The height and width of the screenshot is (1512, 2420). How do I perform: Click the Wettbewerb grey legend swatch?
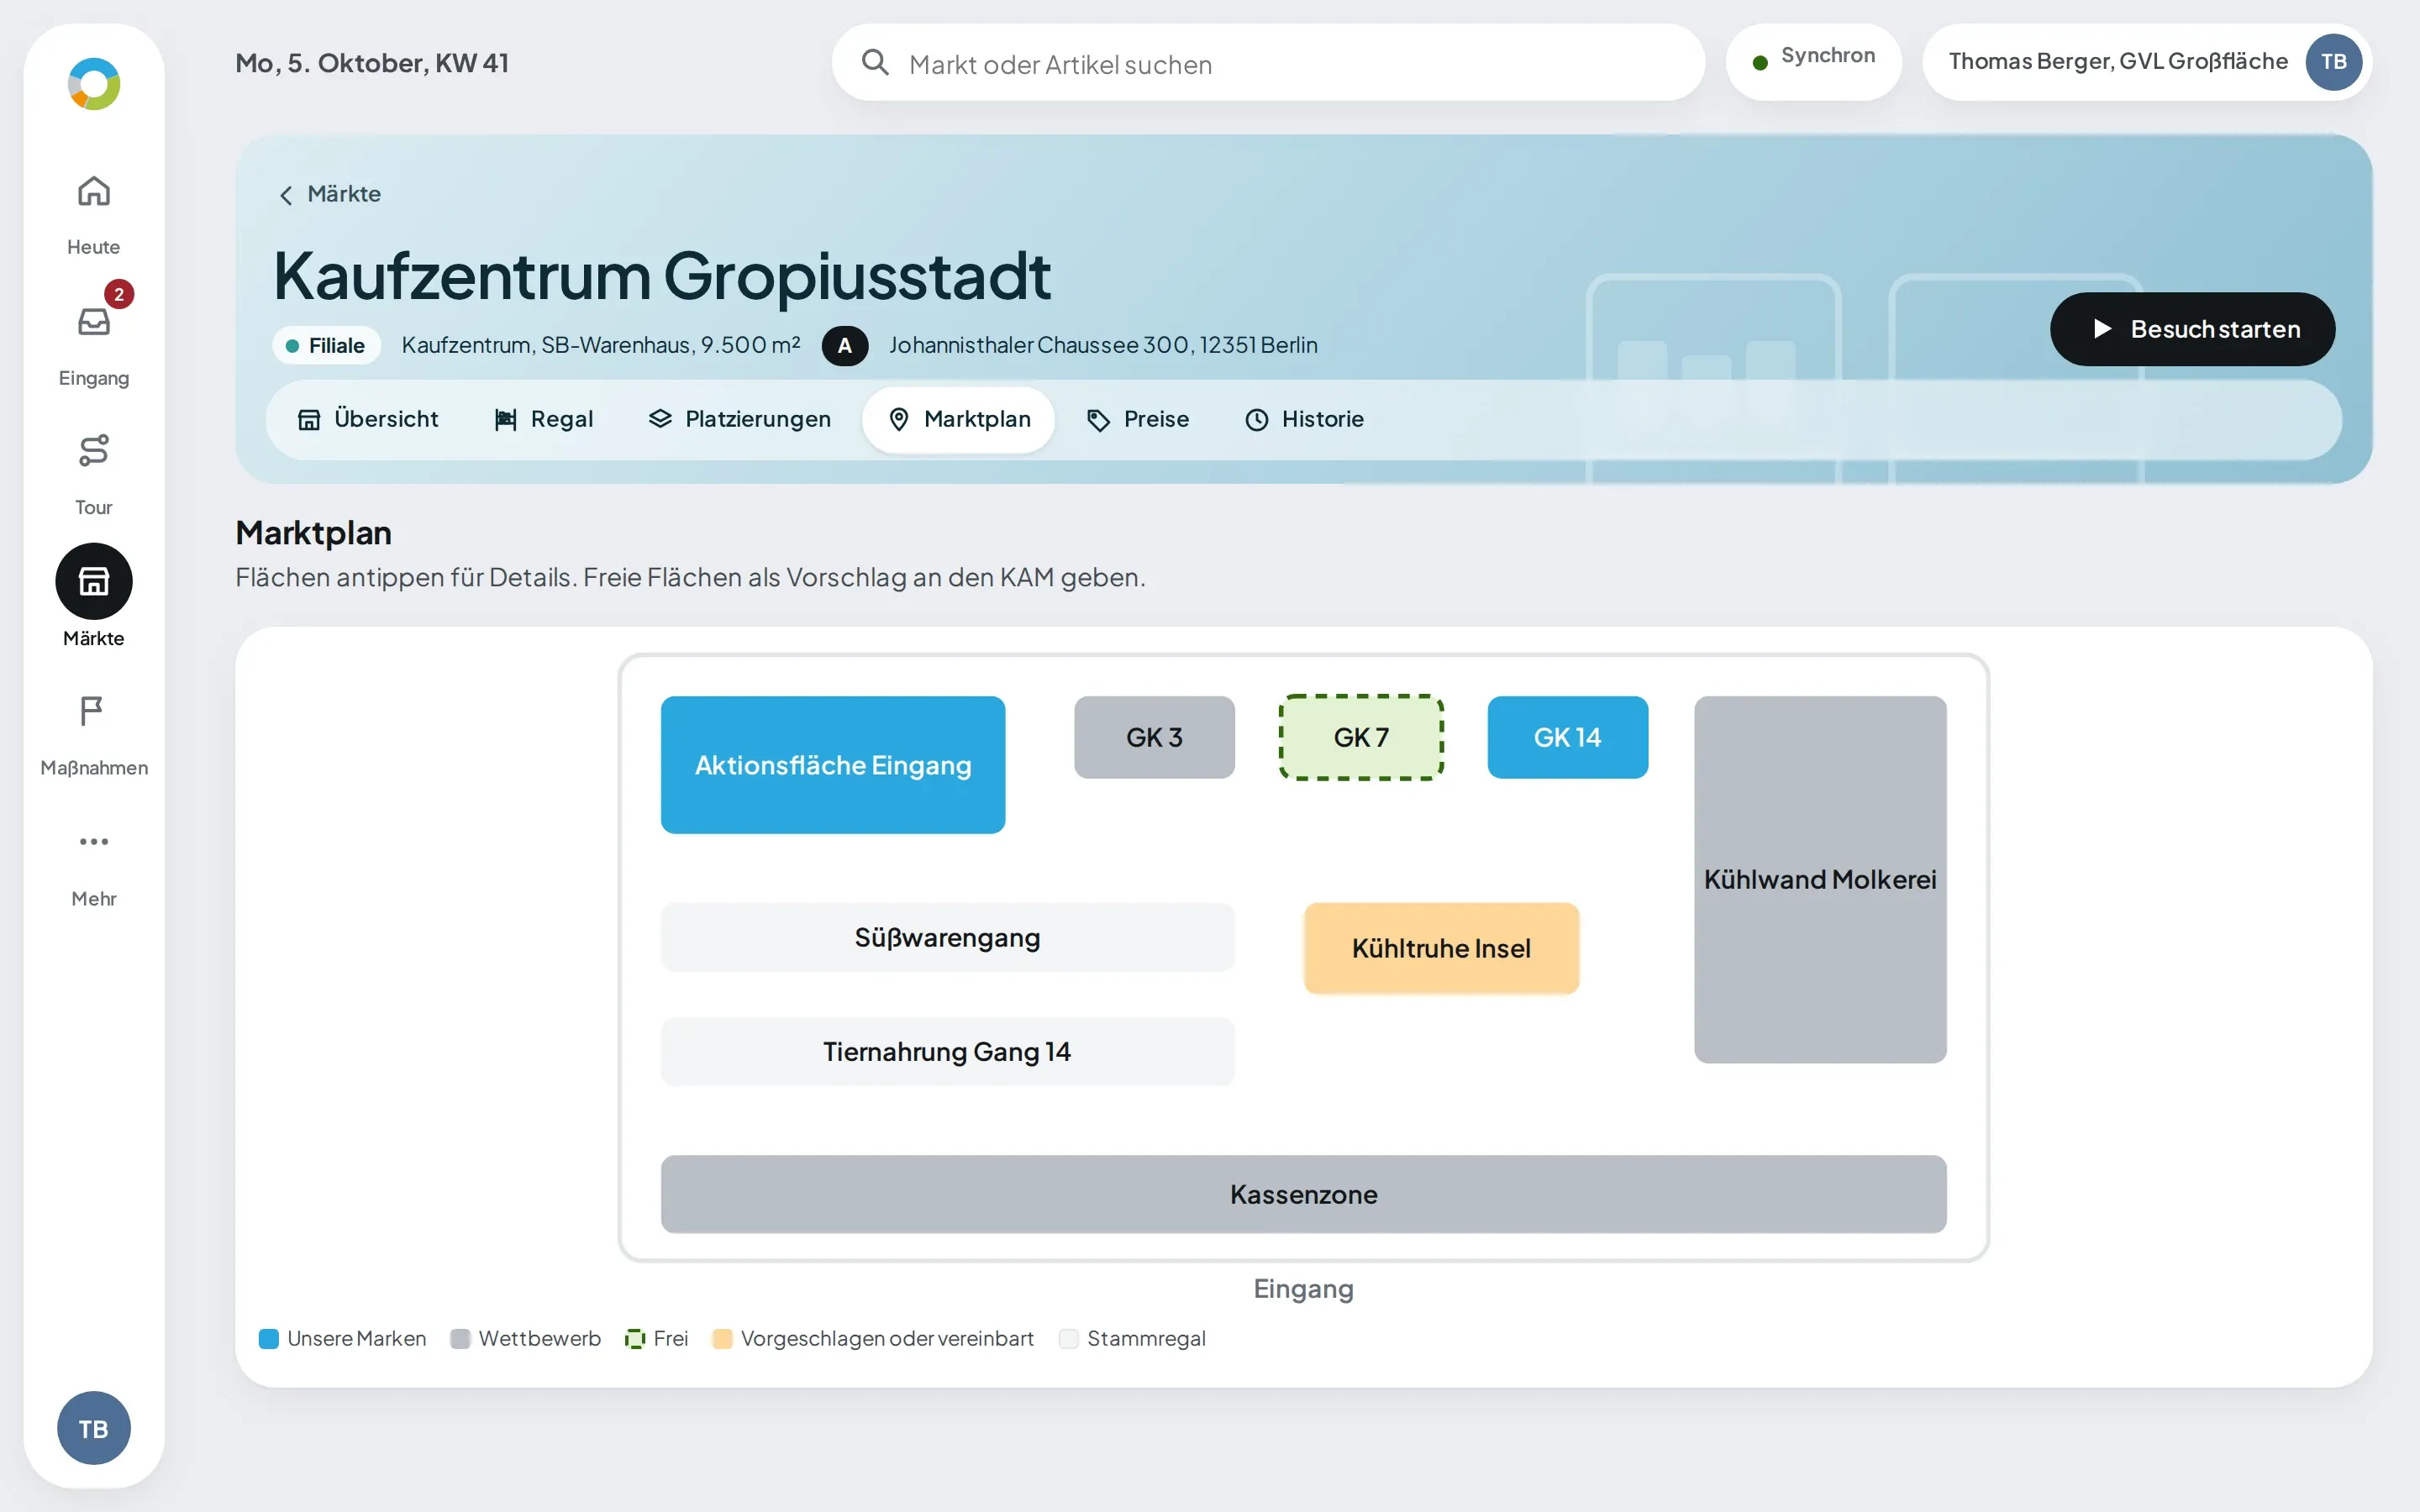460,1339
